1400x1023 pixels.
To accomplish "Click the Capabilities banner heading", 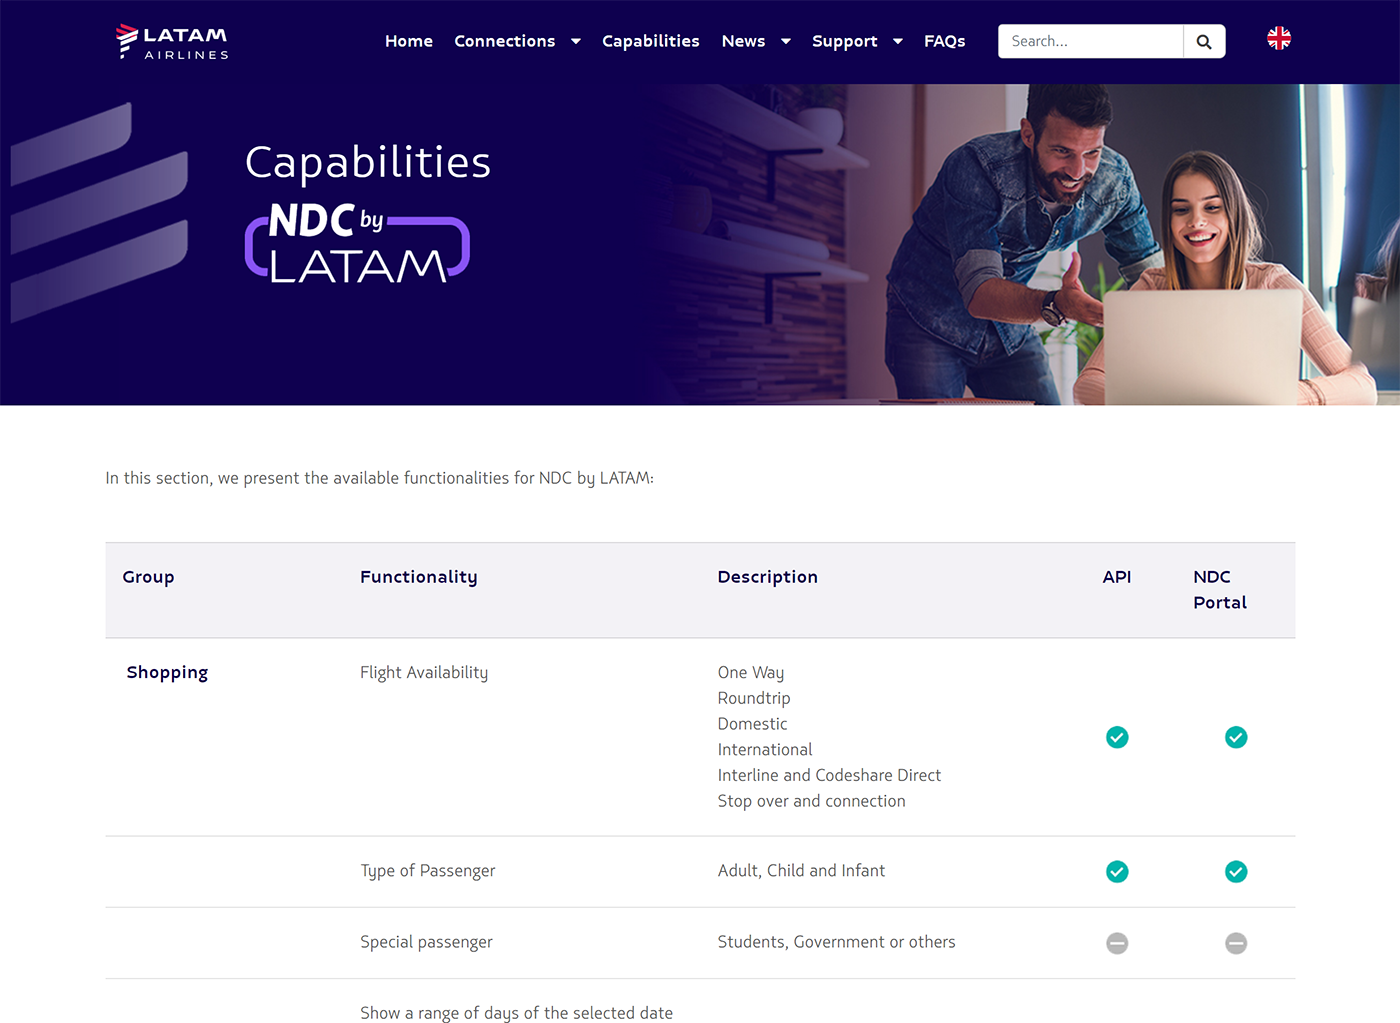I will [368, 162].
